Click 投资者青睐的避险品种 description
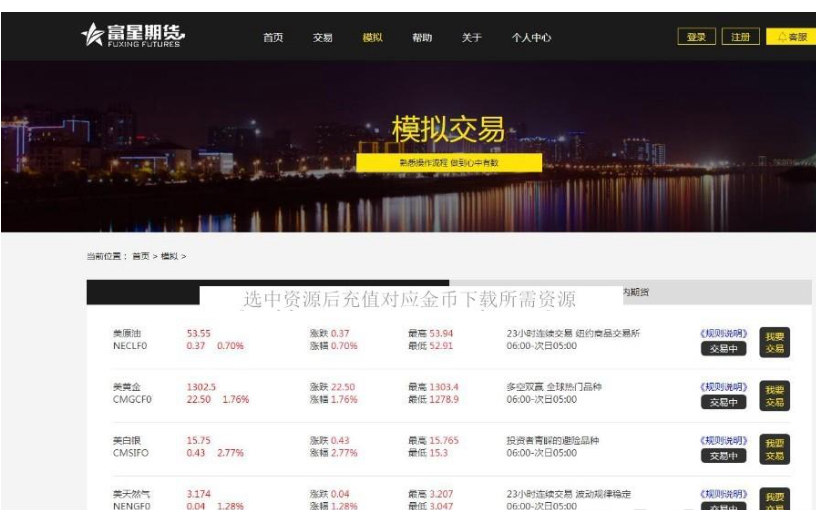 (x=553, y=440)
